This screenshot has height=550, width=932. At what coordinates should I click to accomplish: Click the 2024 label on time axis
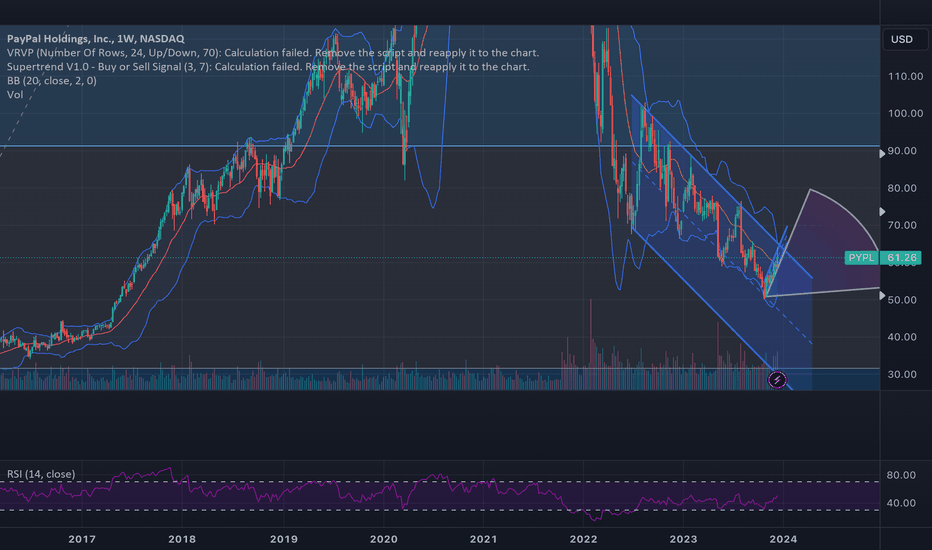[x=783, y=539]
